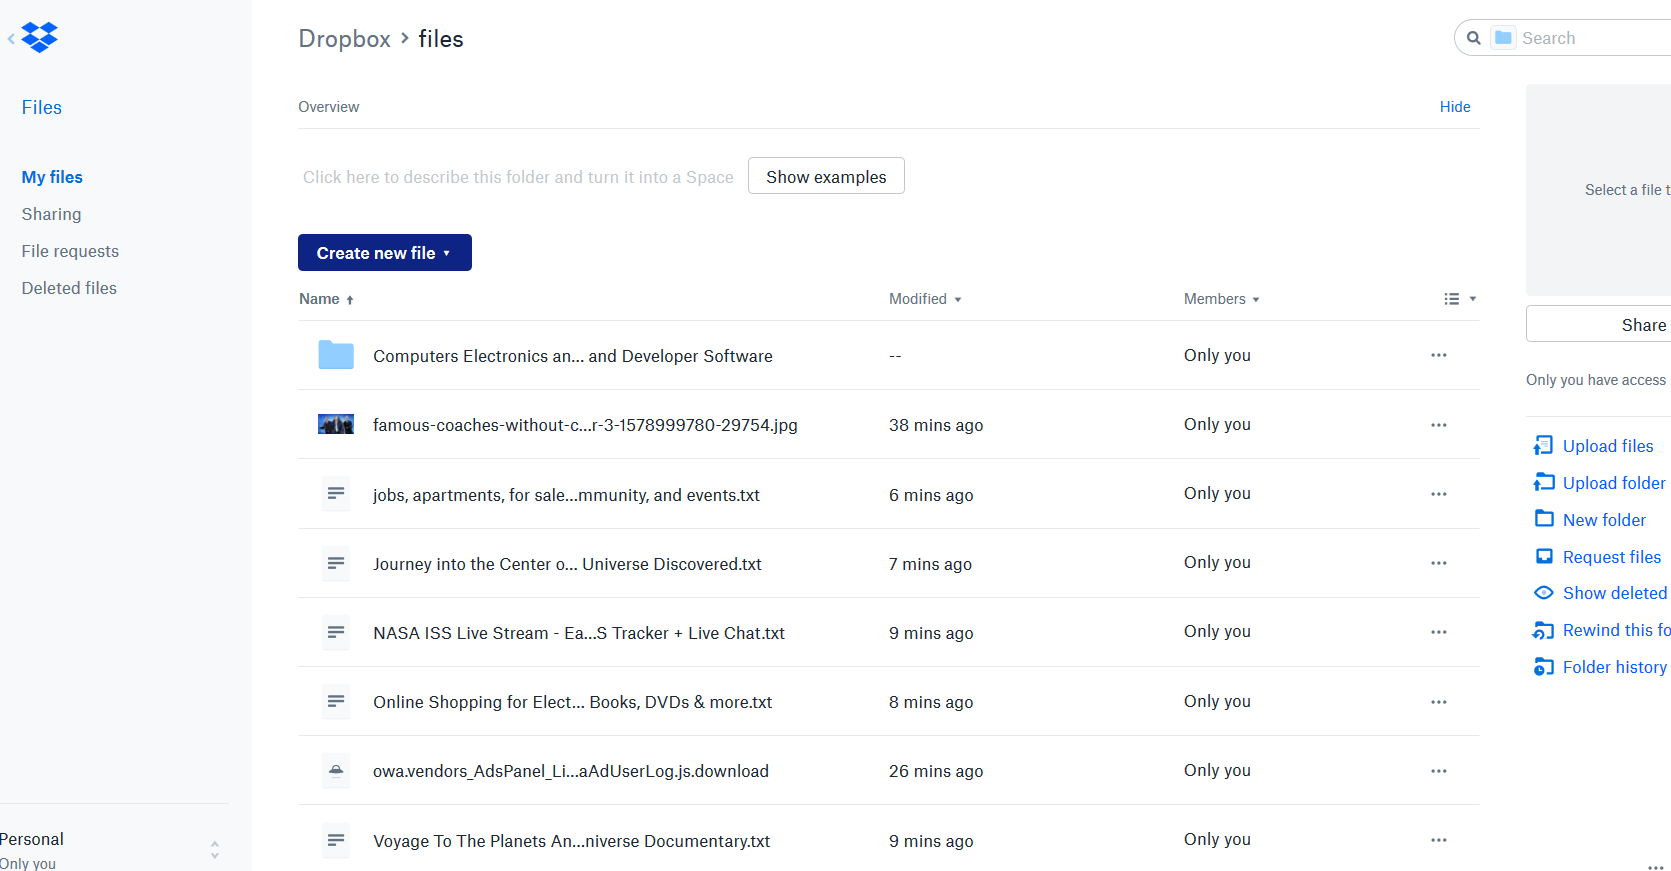Open the list view options dropdown

coord(1460,299)
